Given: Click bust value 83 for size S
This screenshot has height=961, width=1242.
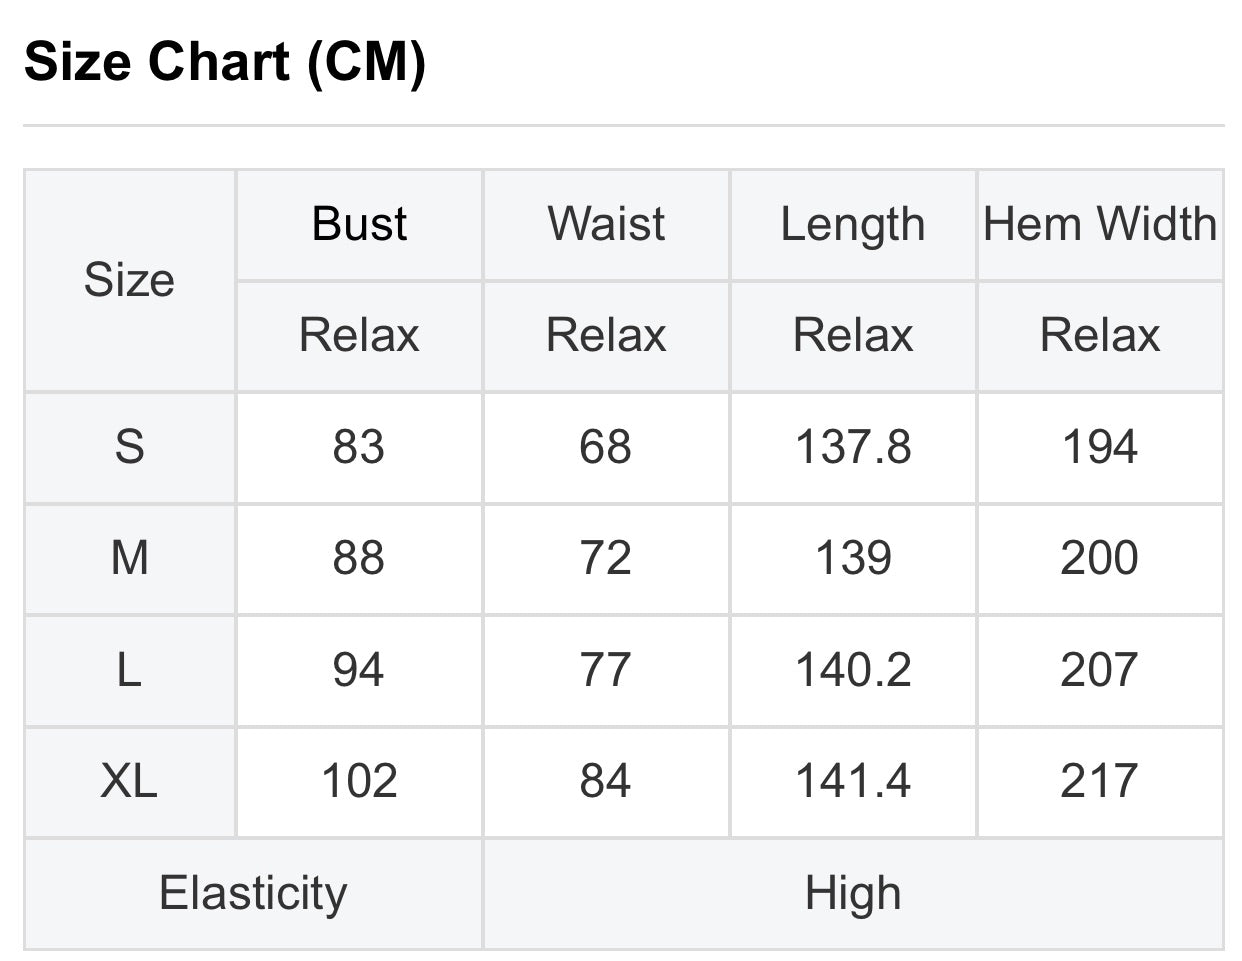Looking at the screenshot, I should (x=359, y=447).
